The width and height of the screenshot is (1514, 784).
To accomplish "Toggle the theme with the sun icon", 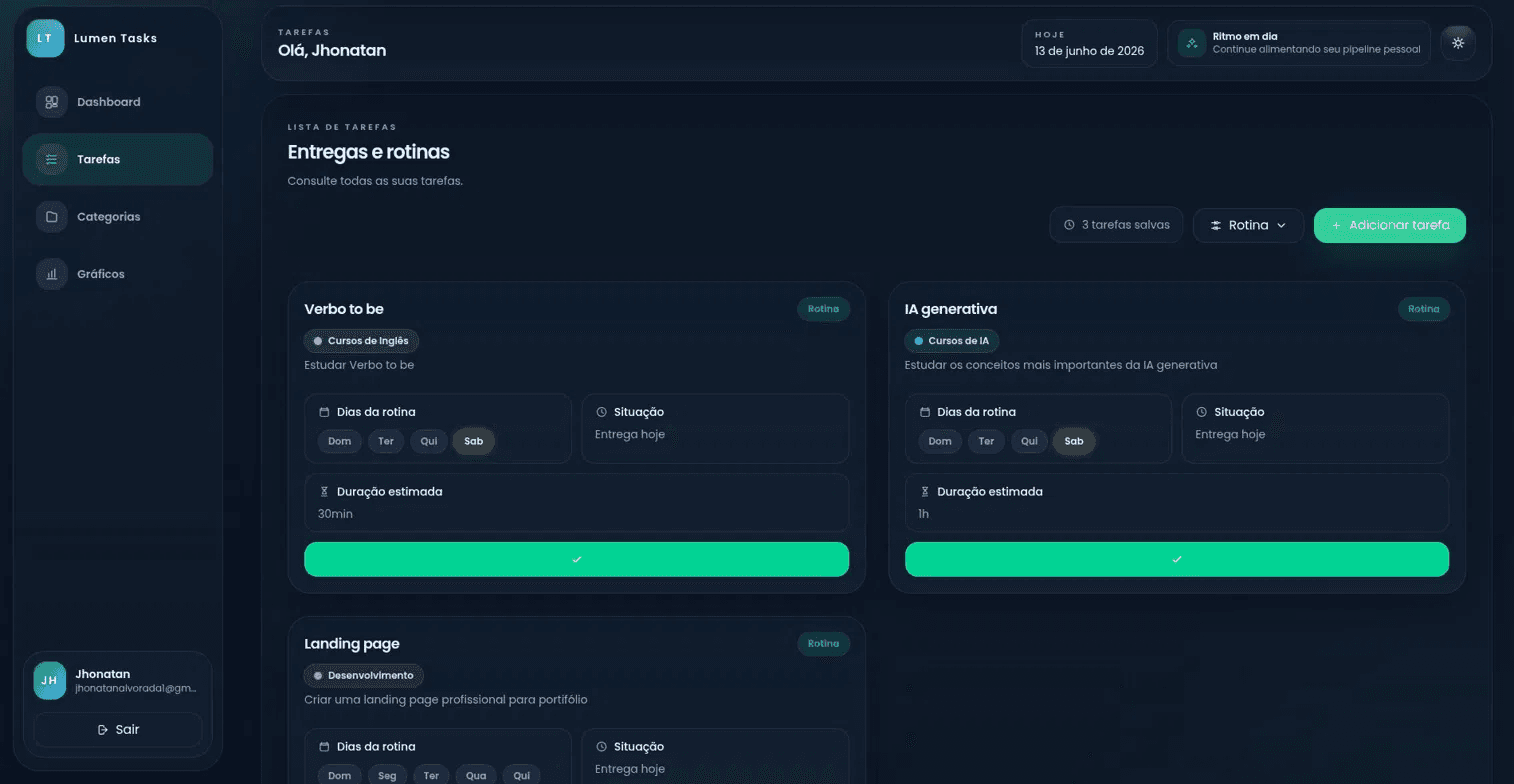I will pos(1458,43).
